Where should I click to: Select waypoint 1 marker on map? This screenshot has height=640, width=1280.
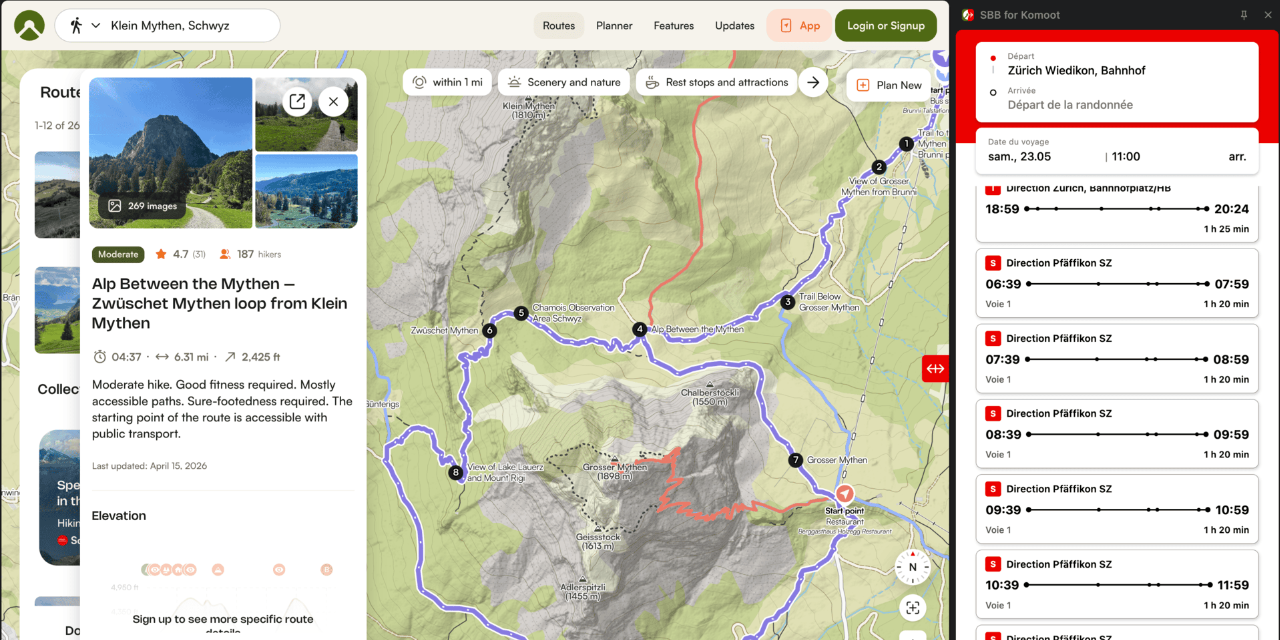tap(906, 144)
